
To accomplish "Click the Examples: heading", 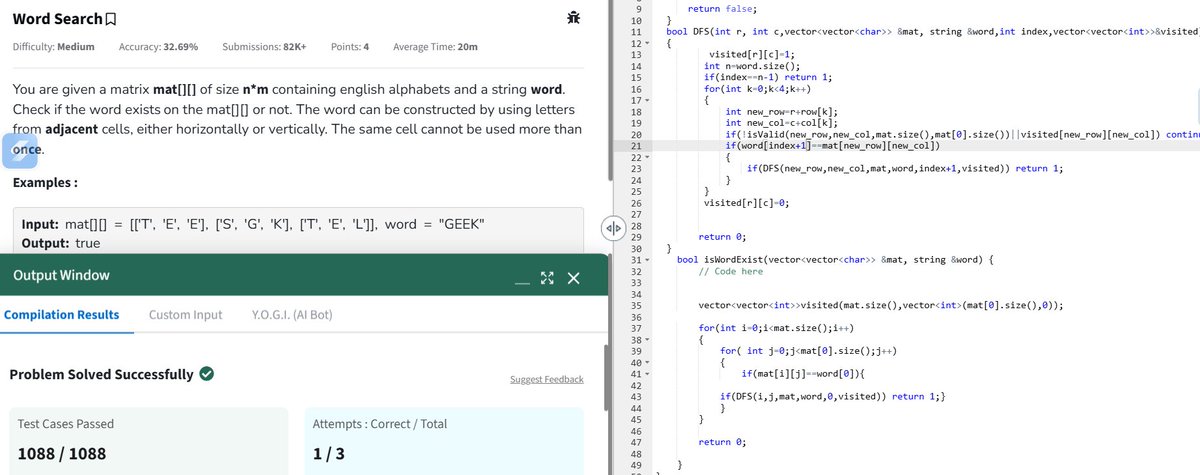I will pos(45,184).
